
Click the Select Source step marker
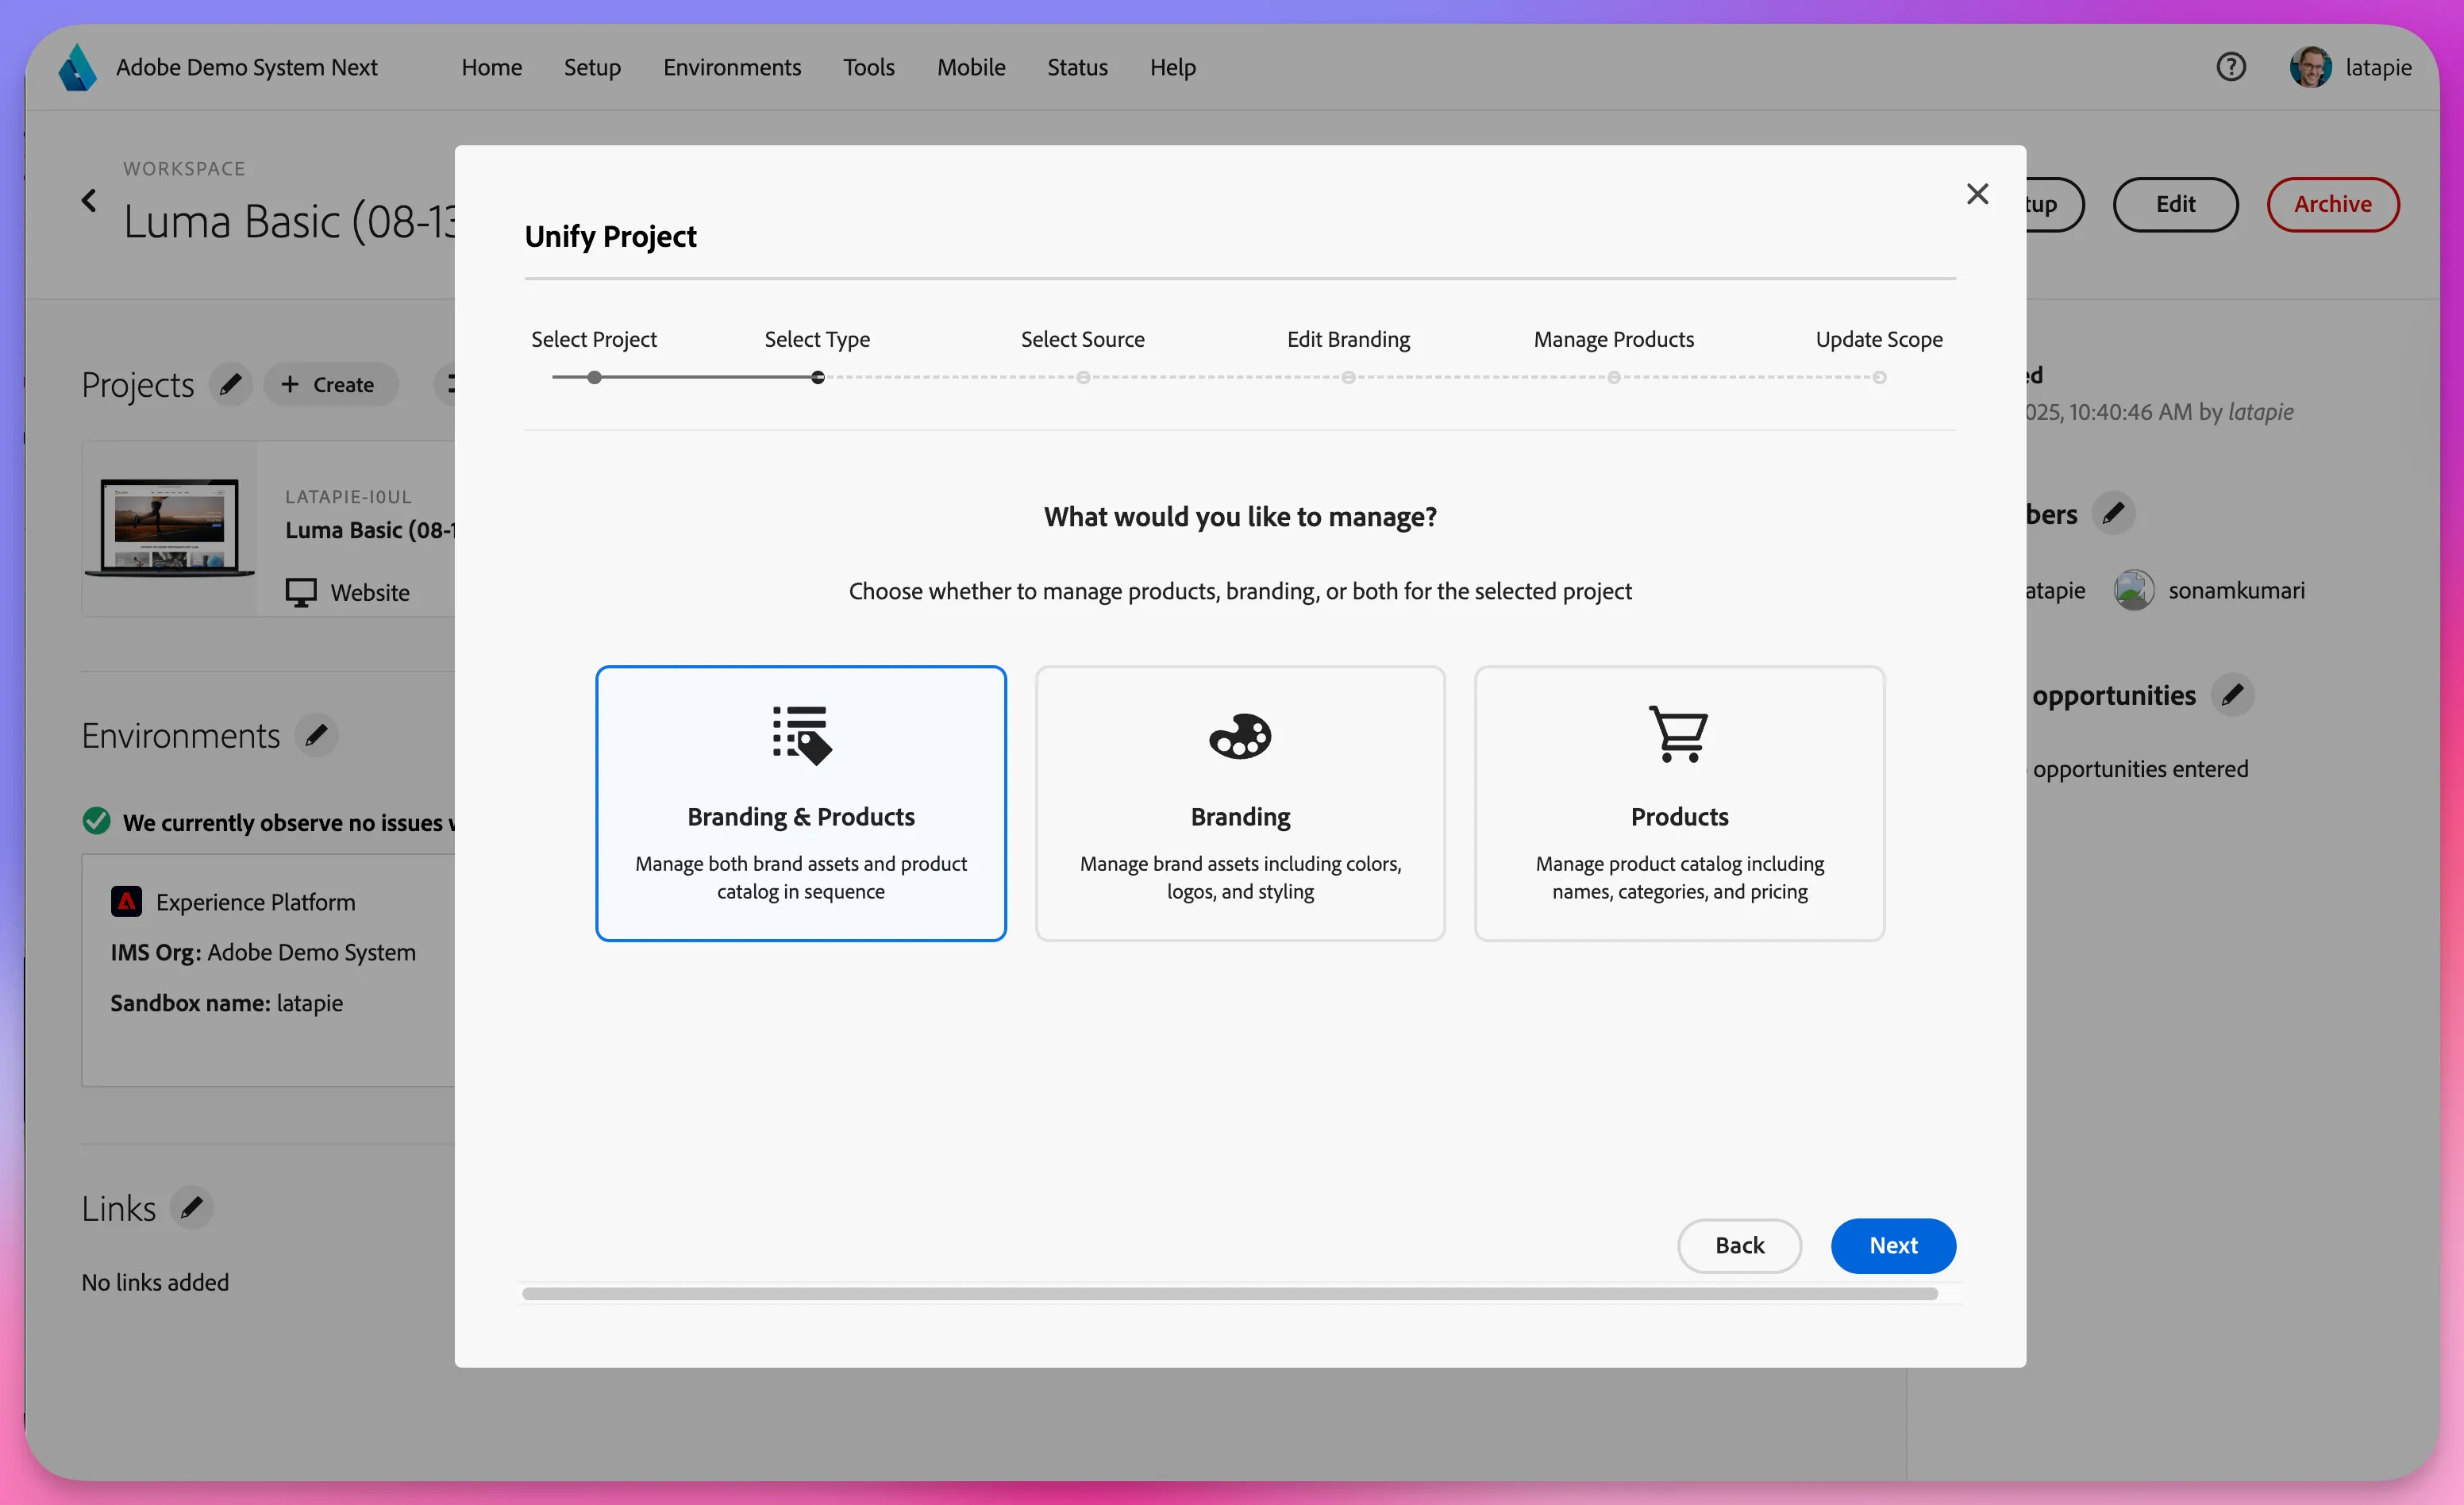point(1083,378)
